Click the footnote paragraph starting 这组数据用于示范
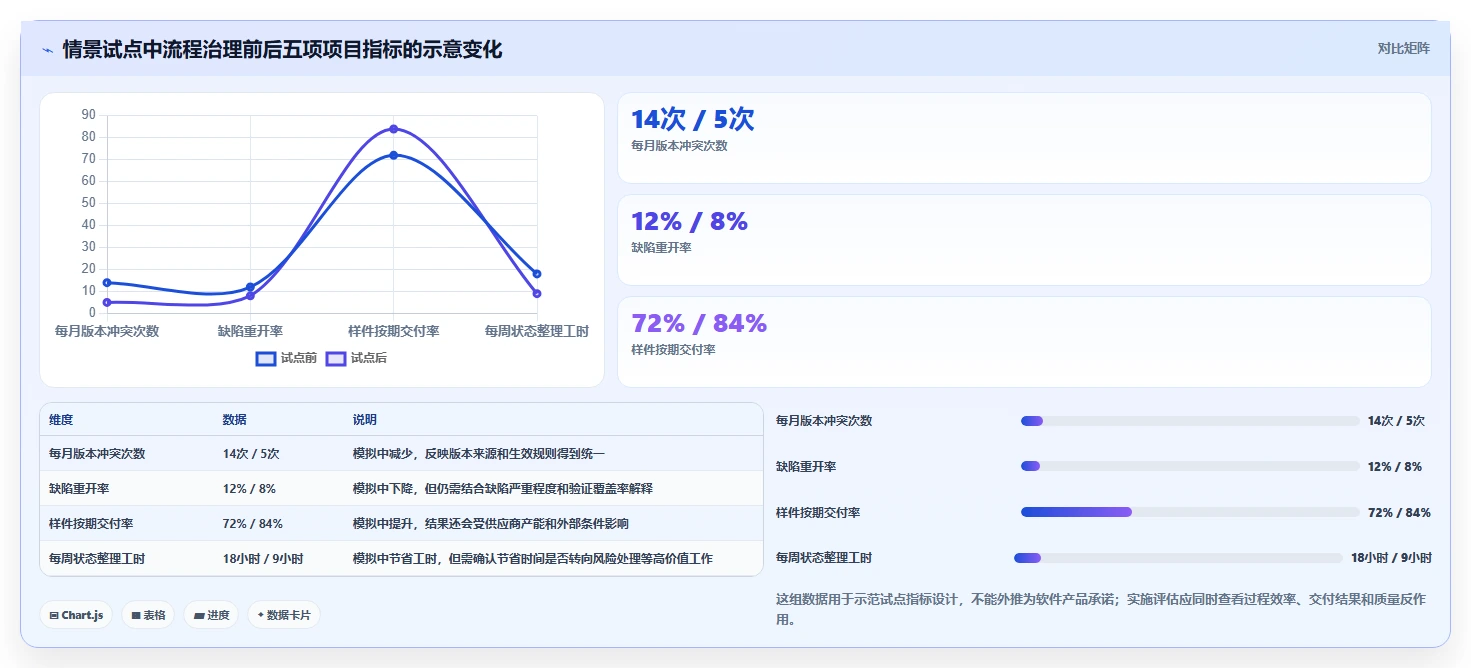This screenshot has height=668, width=1471. pyautogui.click(x=1100, y=610)
